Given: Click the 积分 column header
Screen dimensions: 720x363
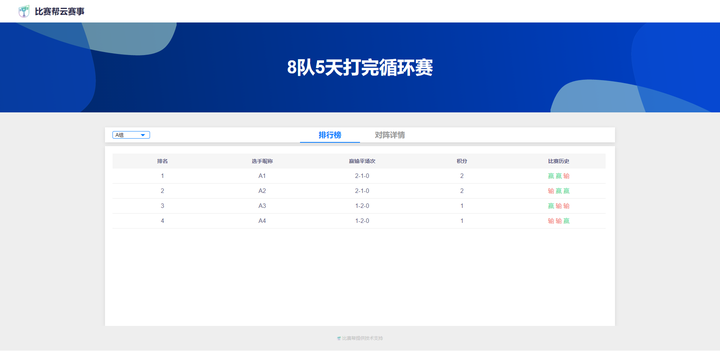Looking at the screenshot, I should pyautogui.click(x=461, y=161).
